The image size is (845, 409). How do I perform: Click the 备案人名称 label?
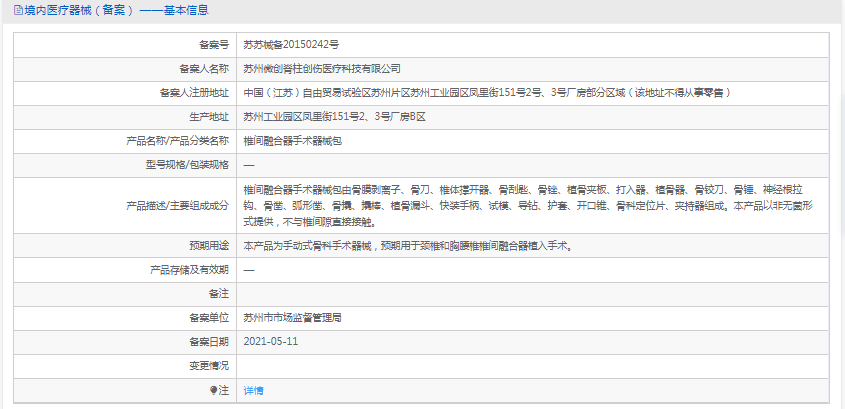pos(204,69)
